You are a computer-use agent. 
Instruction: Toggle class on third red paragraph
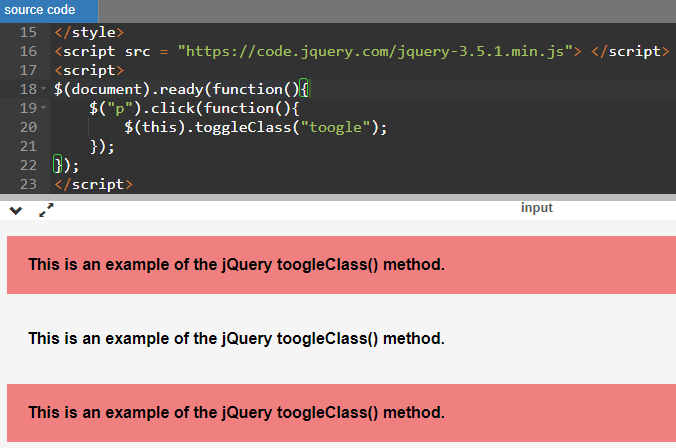point(341,413)
